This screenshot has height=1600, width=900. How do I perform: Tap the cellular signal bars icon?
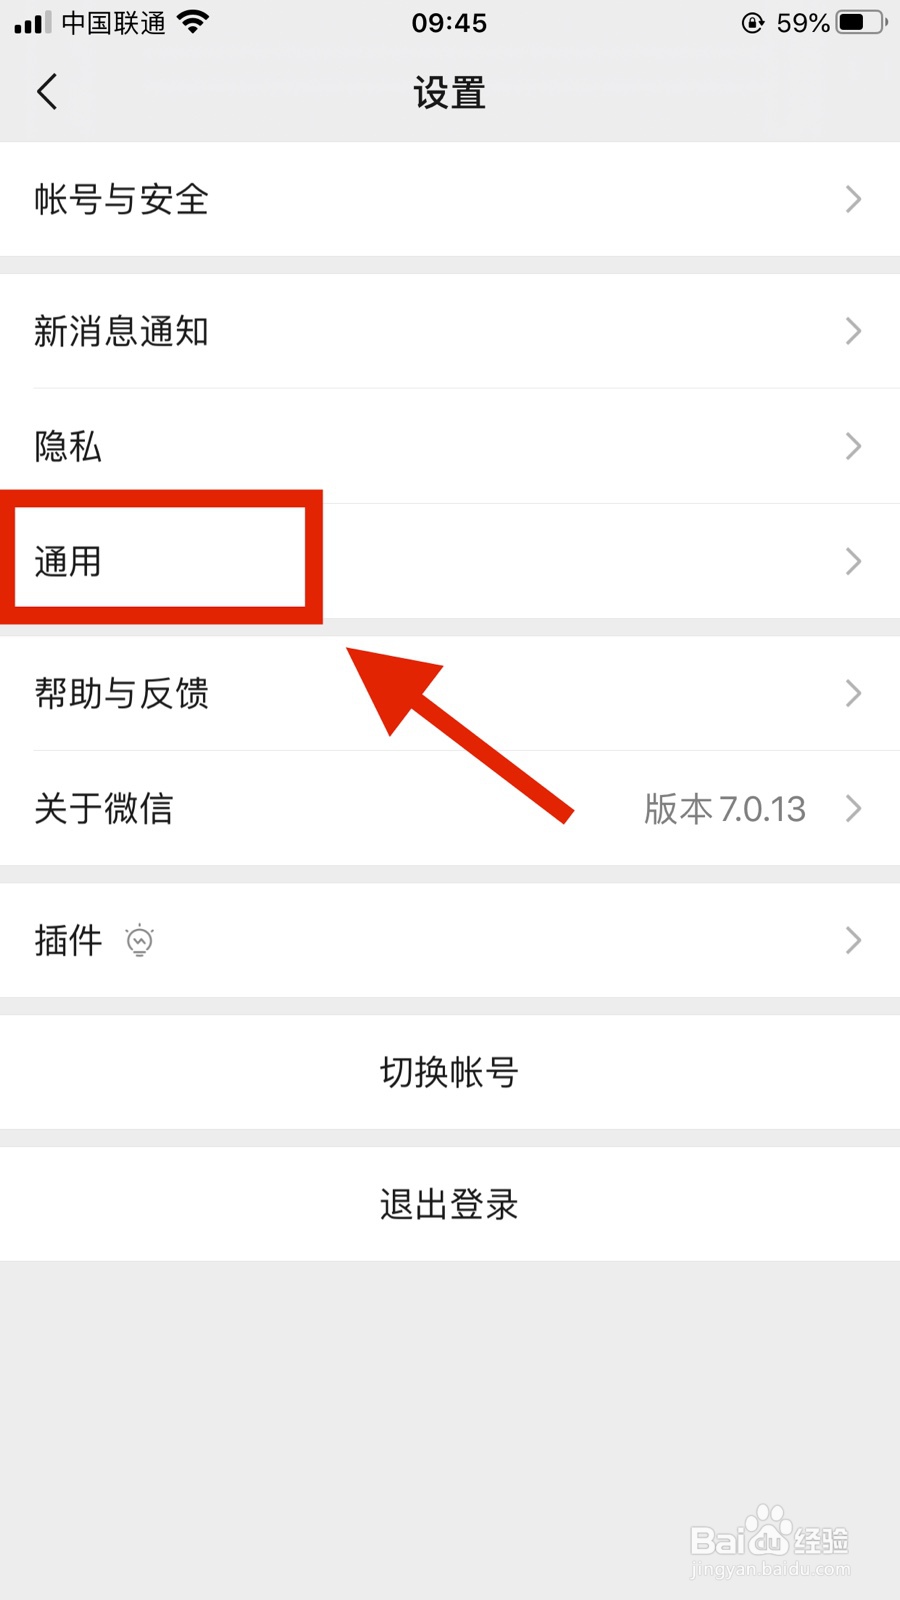32,22
